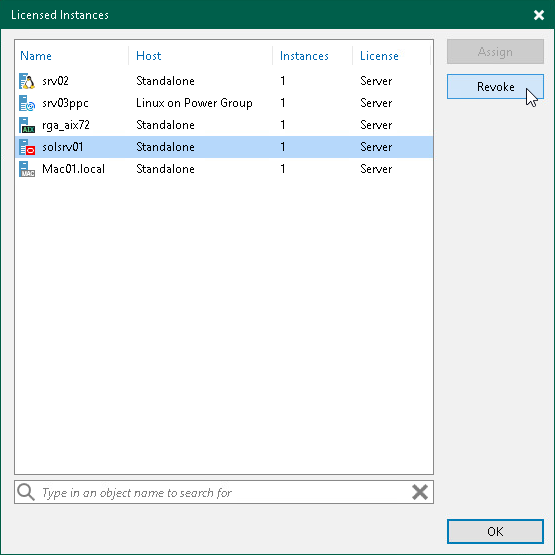The image size is (555, 555).
Task: Click the Linux on Power Group host cell
Action: point(194,103)
